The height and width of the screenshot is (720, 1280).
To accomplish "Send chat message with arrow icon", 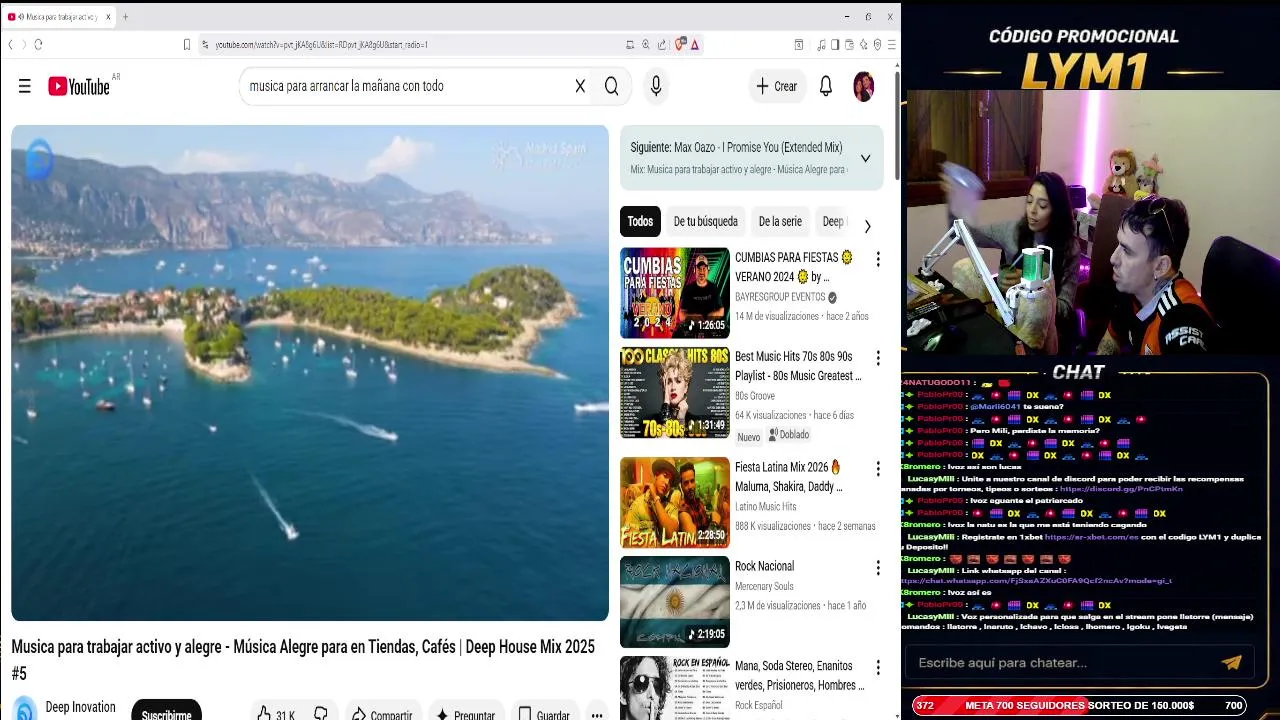I will point(1231,662).
